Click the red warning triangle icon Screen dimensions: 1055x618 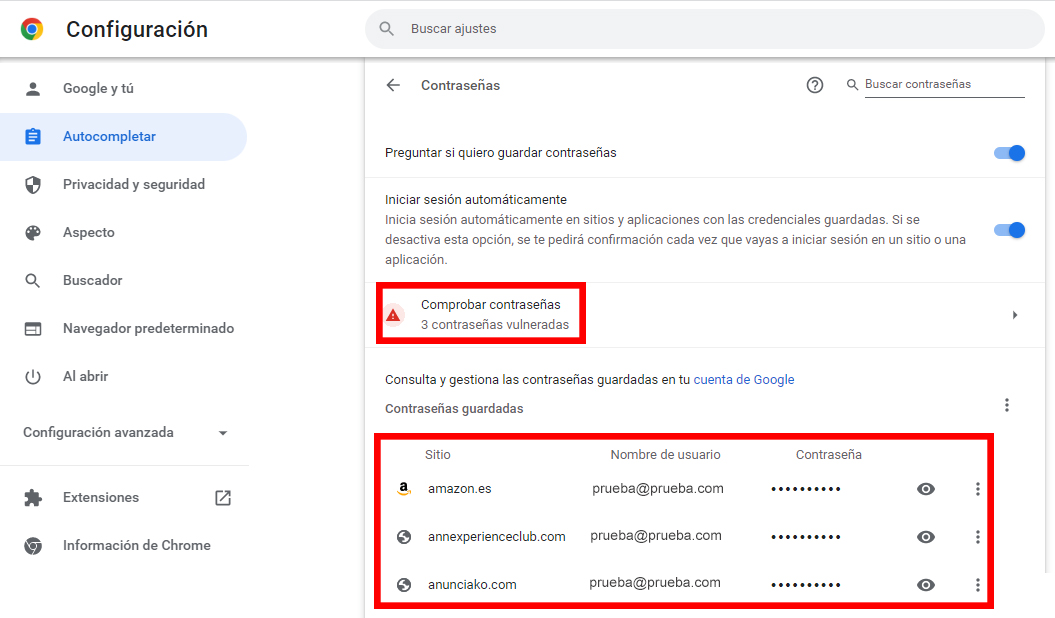tap(394, 315)
